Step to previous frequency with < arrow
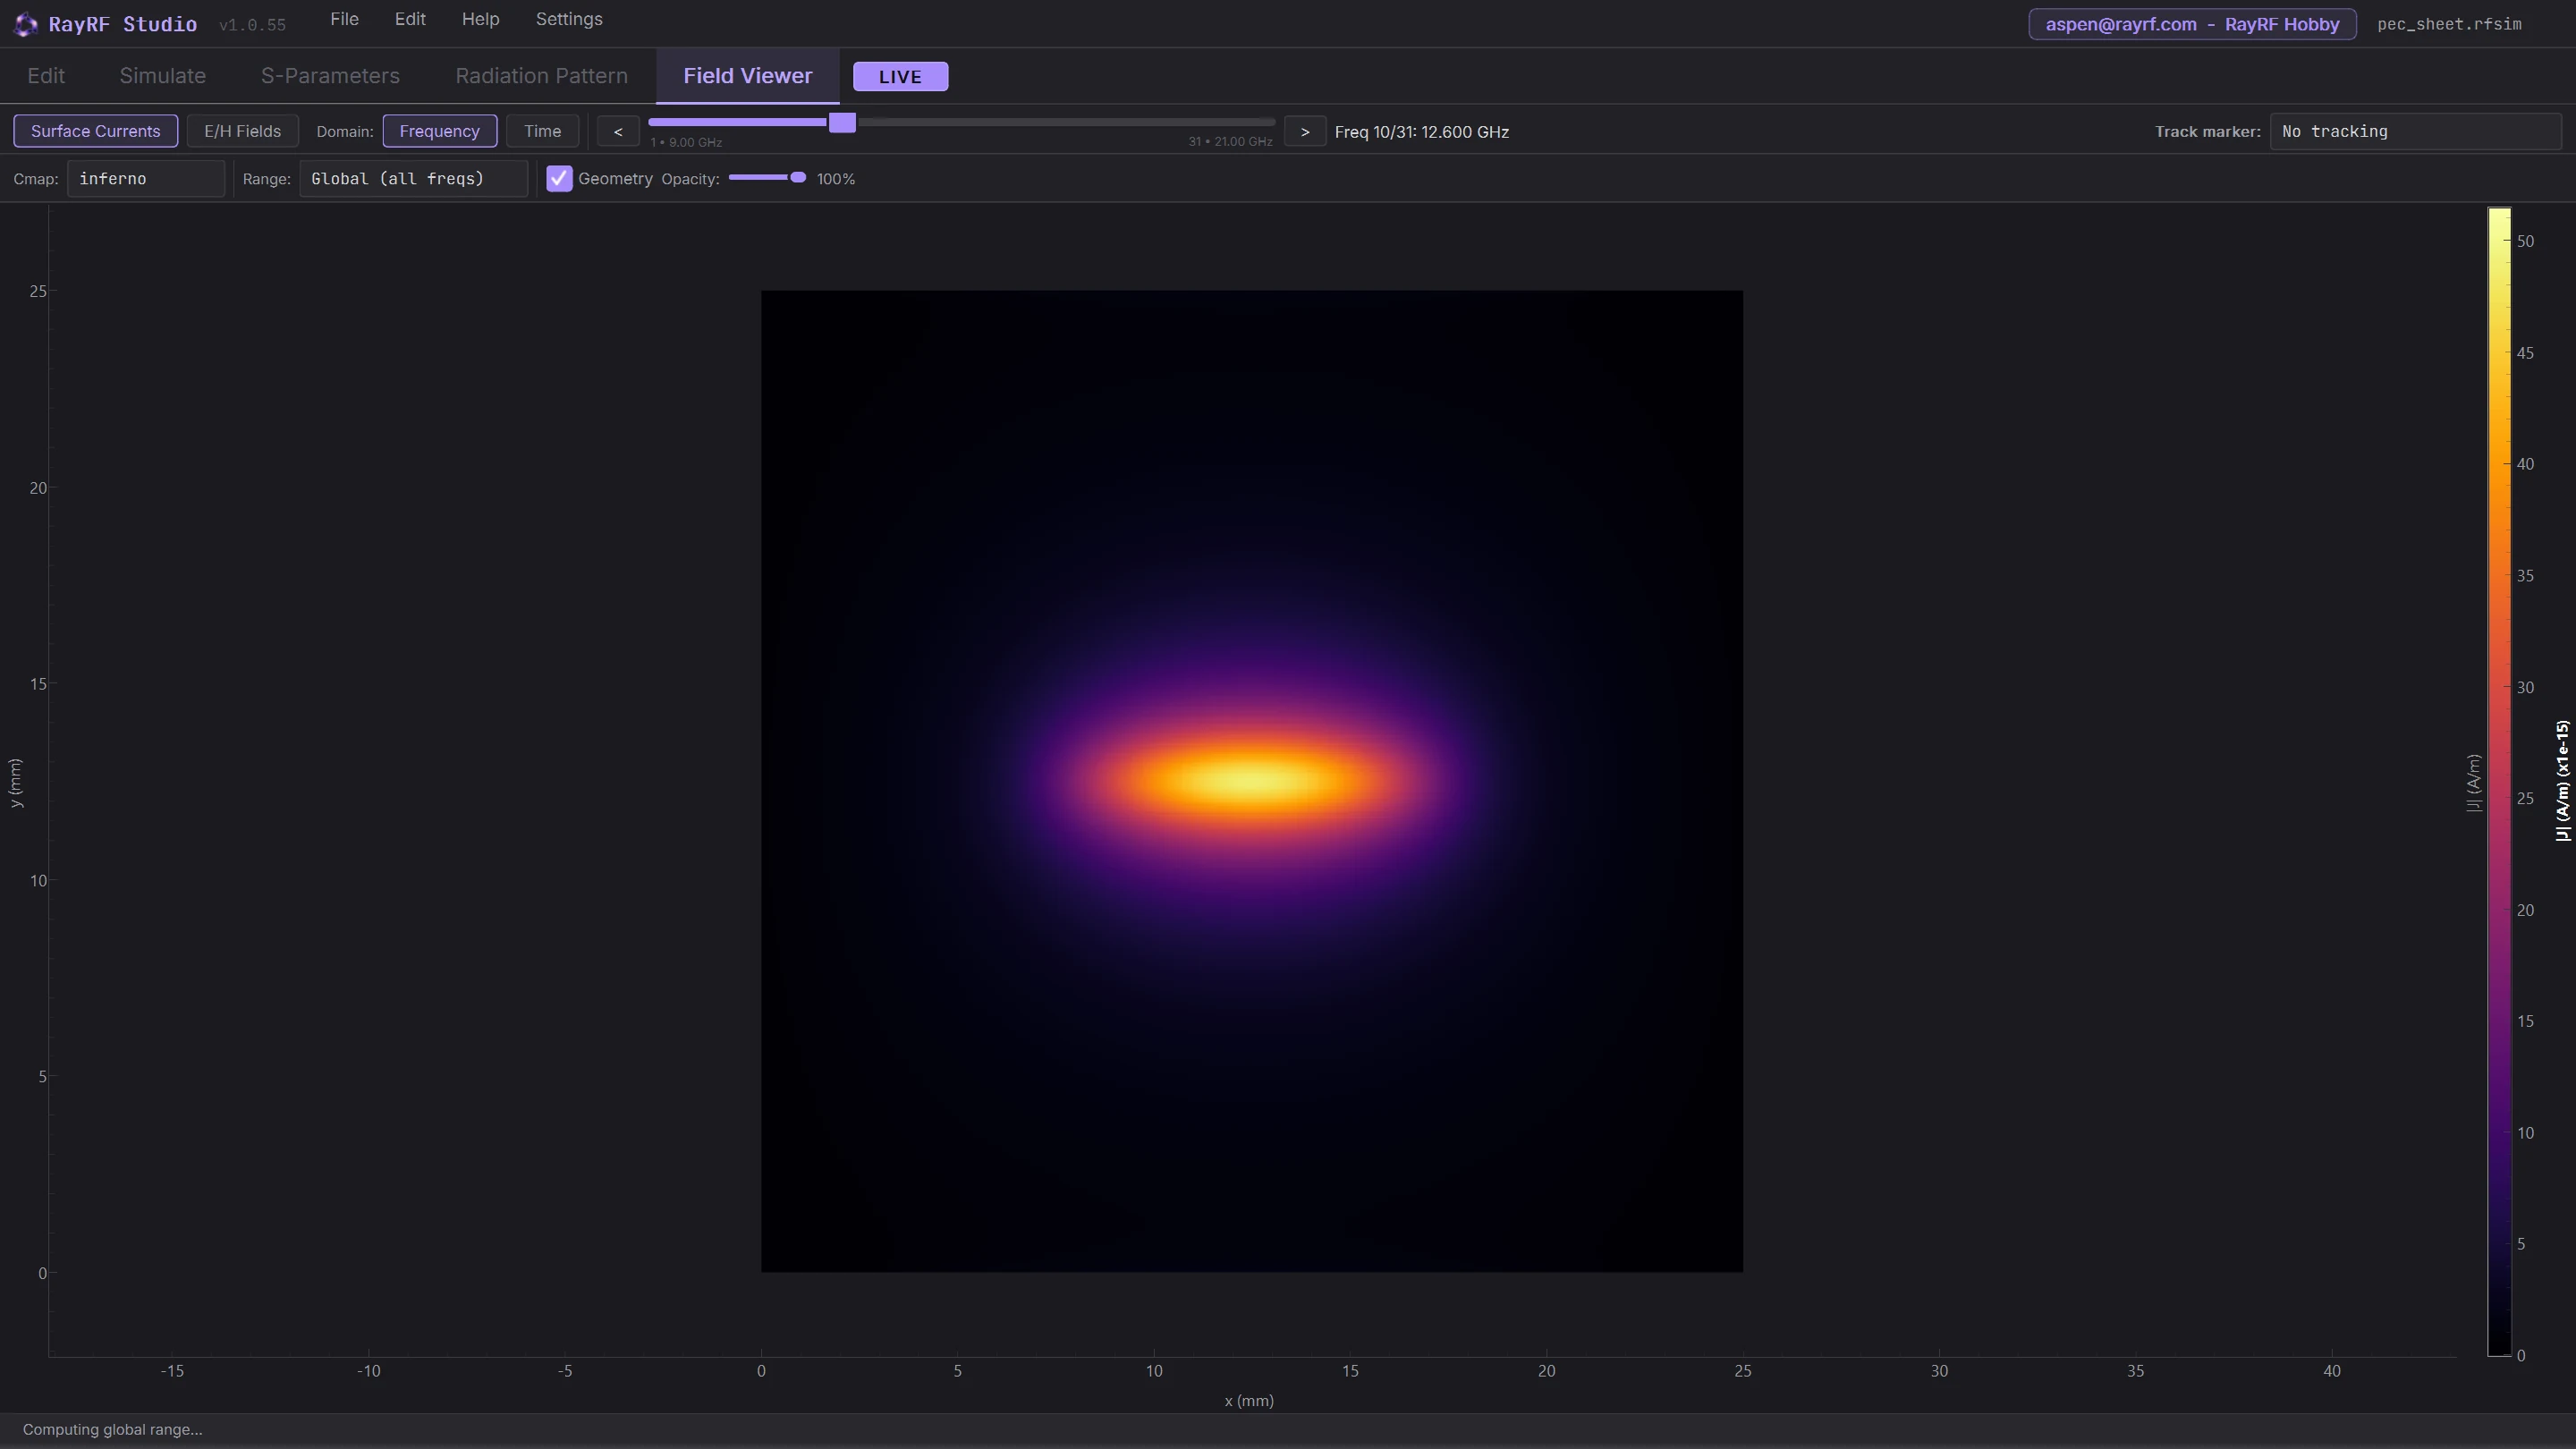Screen dimensions: 2576x1449 click(618, 131)
